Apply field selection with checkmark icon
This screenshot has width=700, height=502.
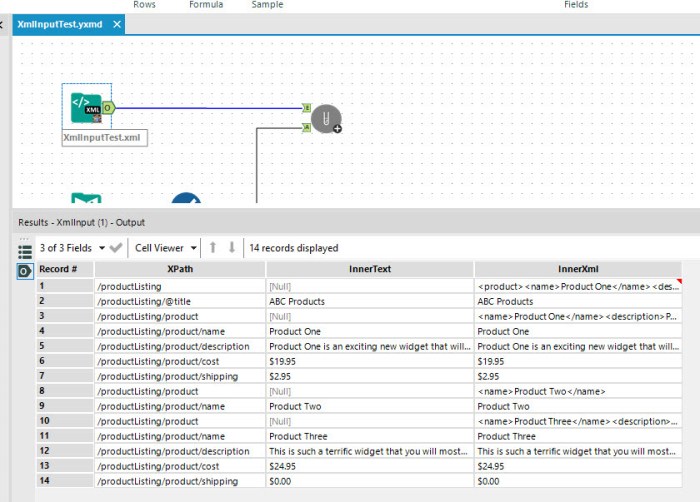pos(116,248)
